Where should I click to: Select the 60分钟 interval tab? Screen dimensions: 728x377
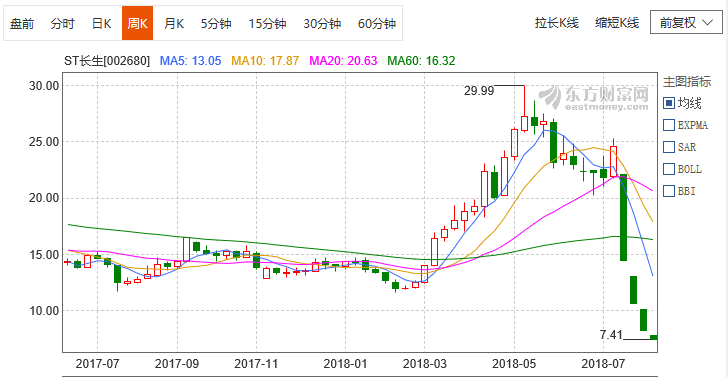click(377, 23)
